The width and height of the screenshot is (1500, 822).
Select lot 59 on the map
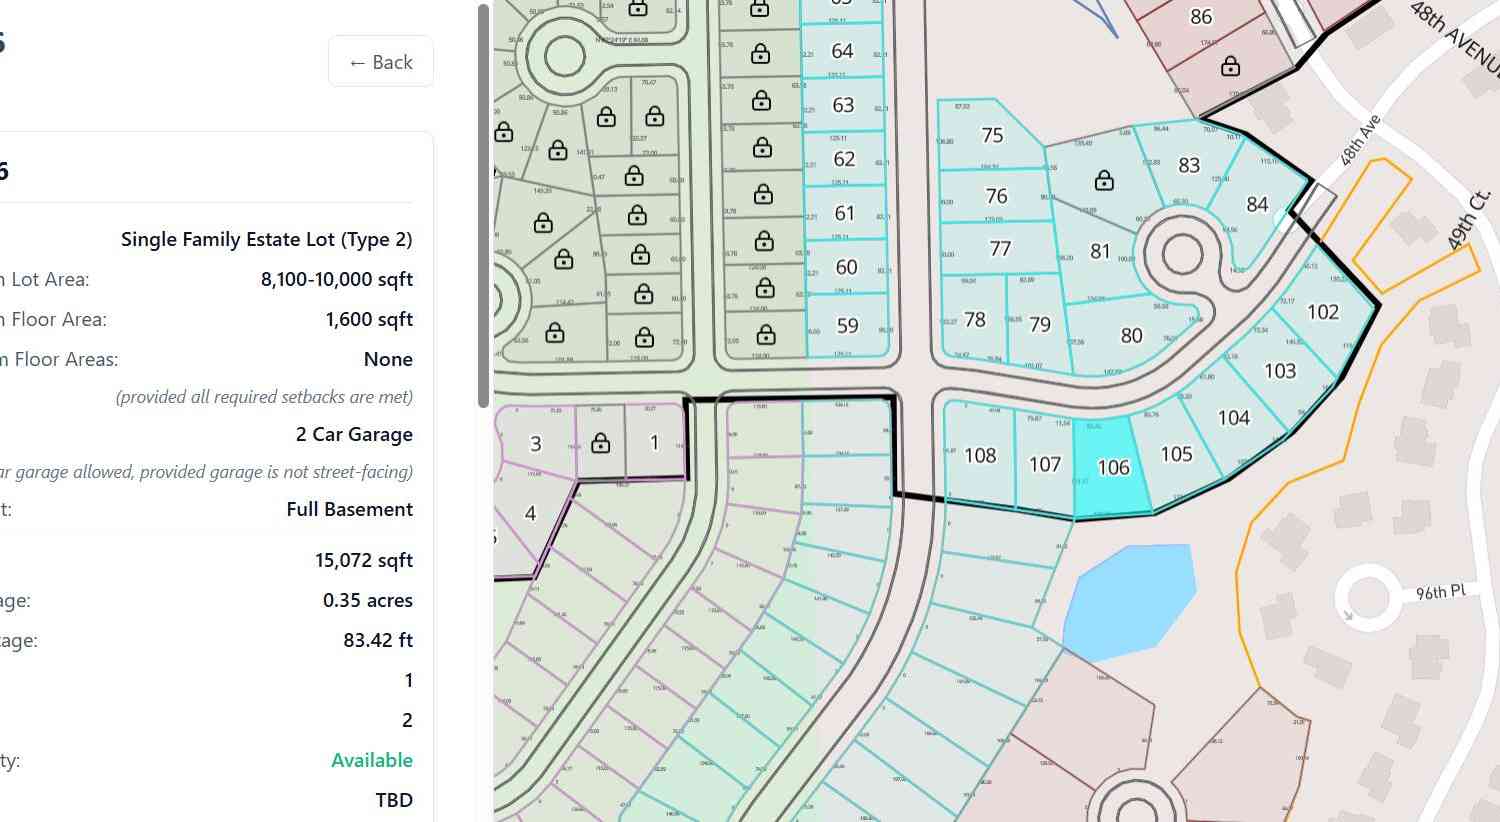847,325
